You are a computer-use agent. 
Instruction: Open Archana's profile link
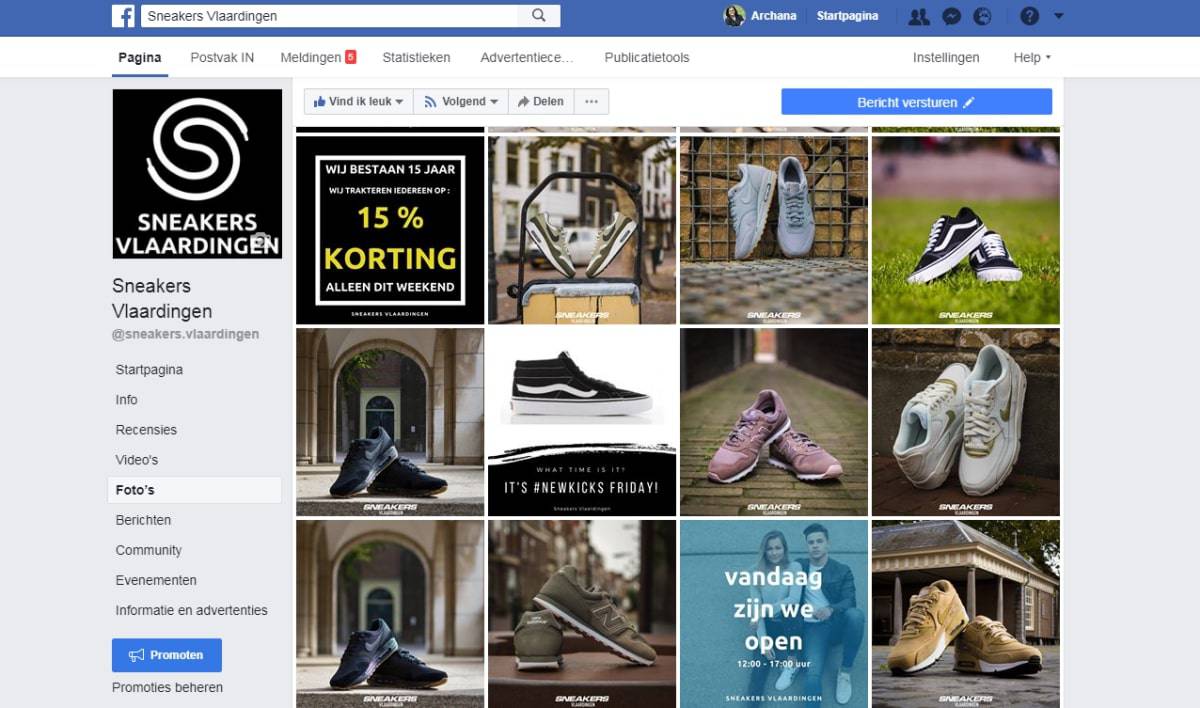click(774, 16)
